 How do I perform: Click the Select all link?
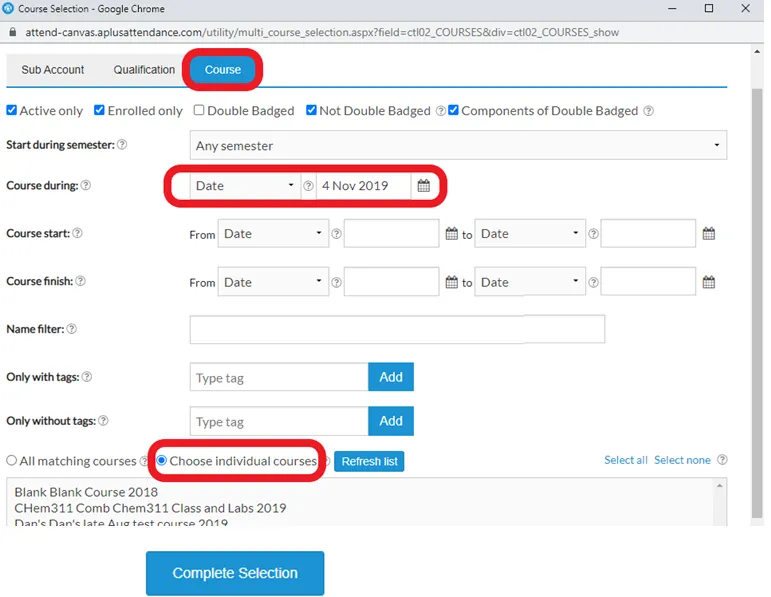pos(625,460)
